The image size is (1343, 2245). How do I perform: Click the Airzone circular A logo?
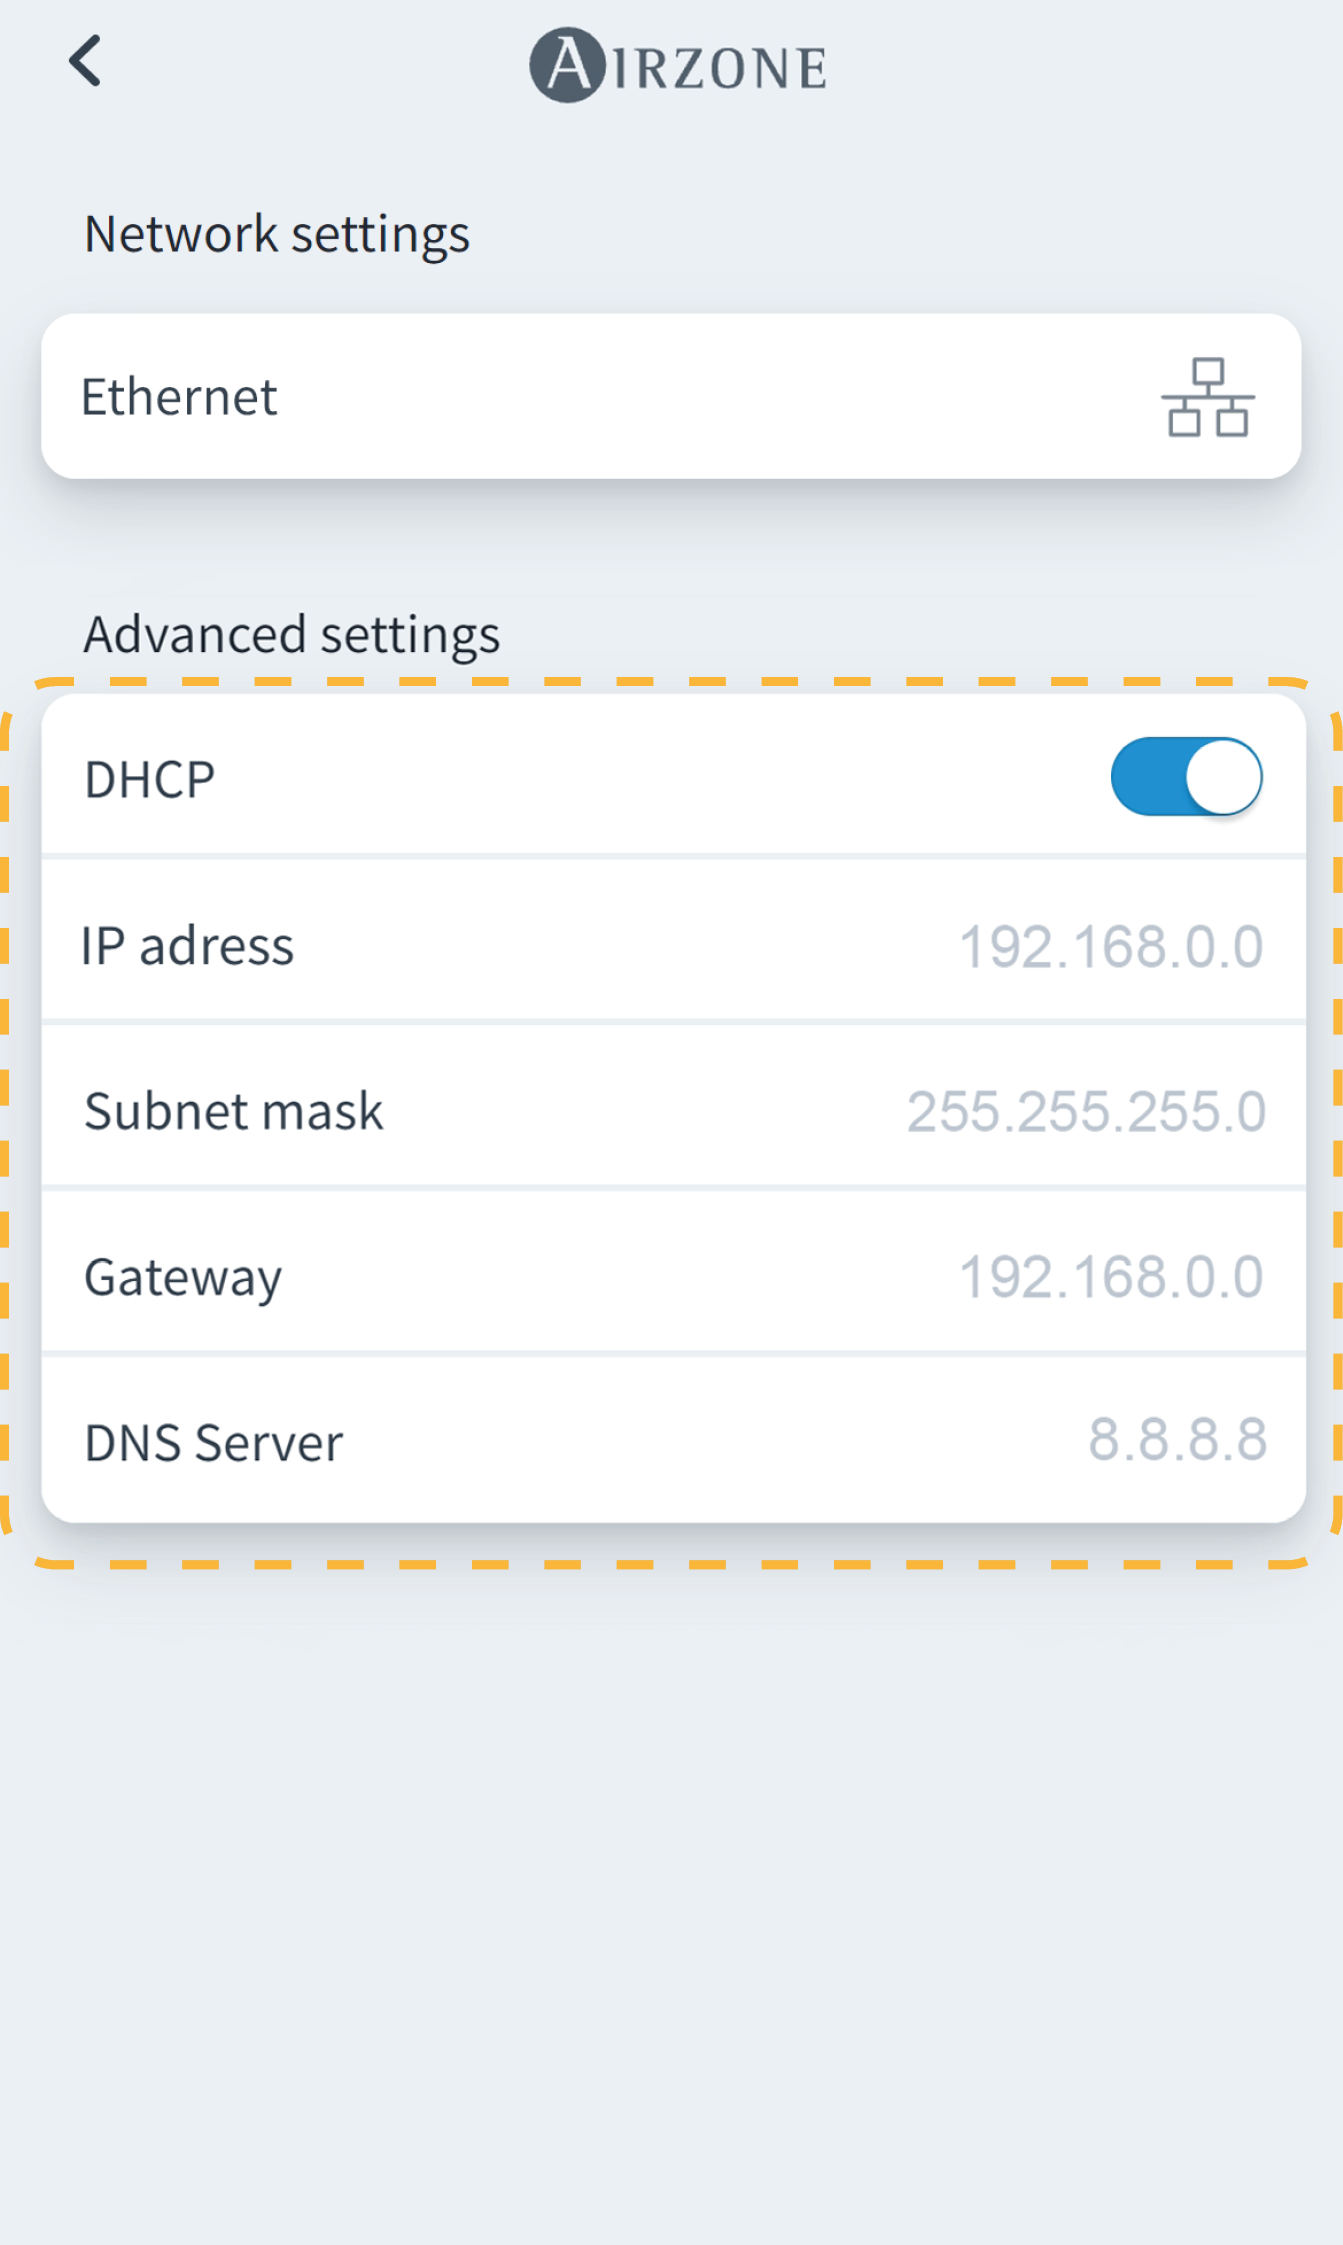(567, 66)
